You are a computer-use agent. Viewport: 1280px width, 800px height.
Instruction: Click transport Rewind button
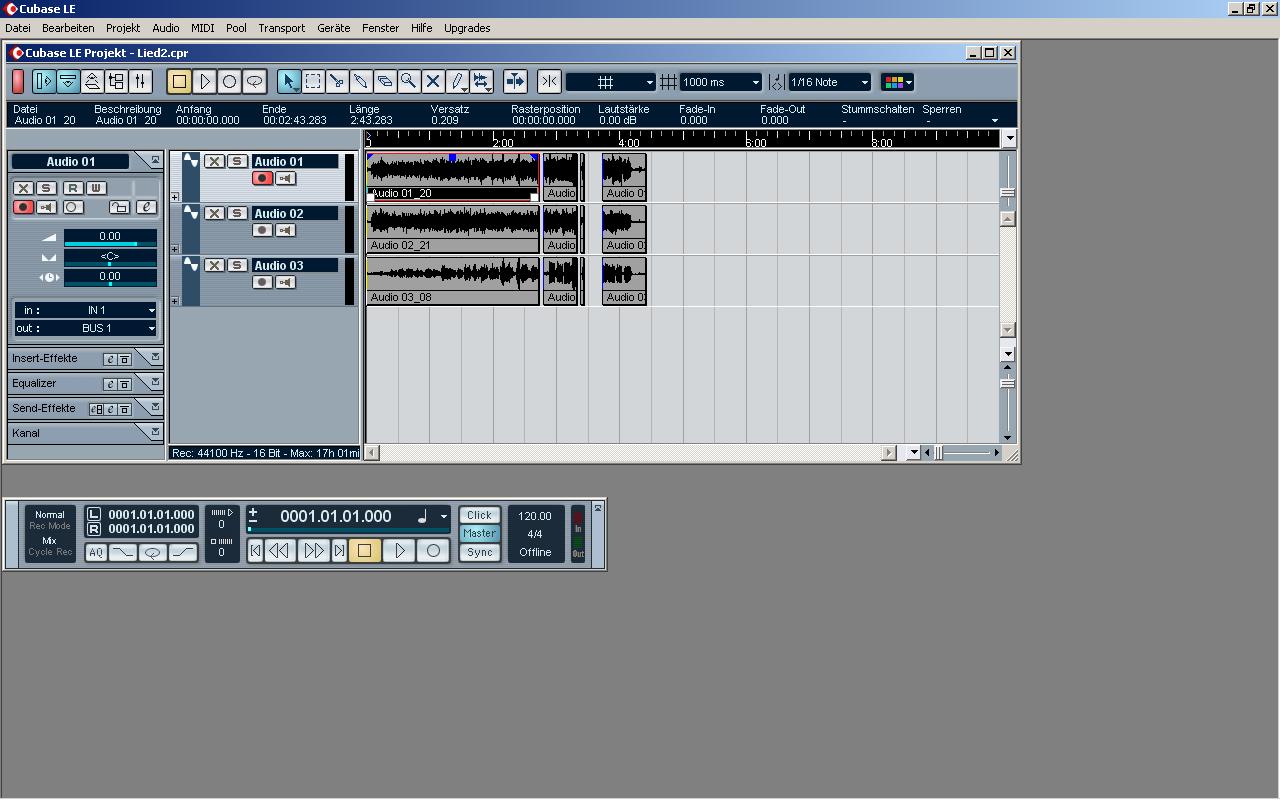[280, 550]
